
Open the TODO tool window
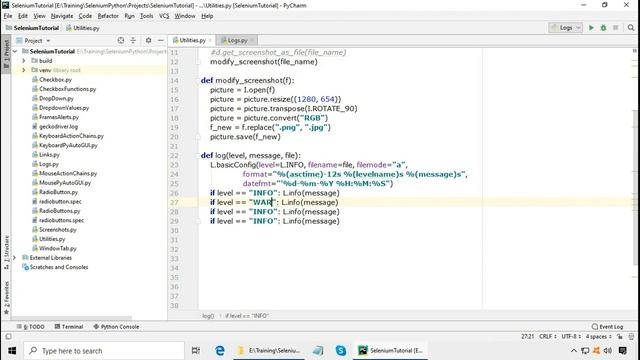(x=31, y=327)
